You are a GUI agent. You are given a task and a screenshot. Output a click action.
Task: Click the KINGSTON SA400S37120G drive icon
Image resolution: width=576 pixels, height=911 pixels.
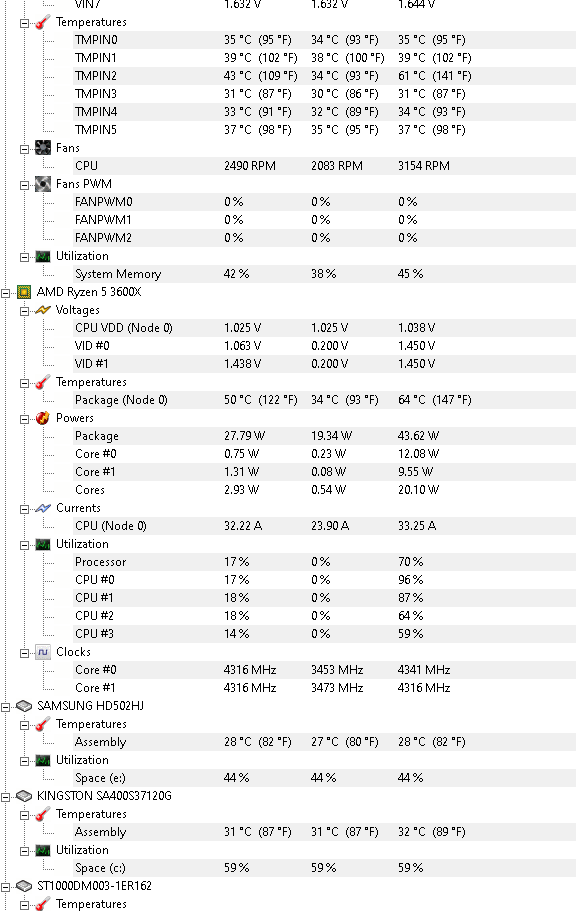24,796
